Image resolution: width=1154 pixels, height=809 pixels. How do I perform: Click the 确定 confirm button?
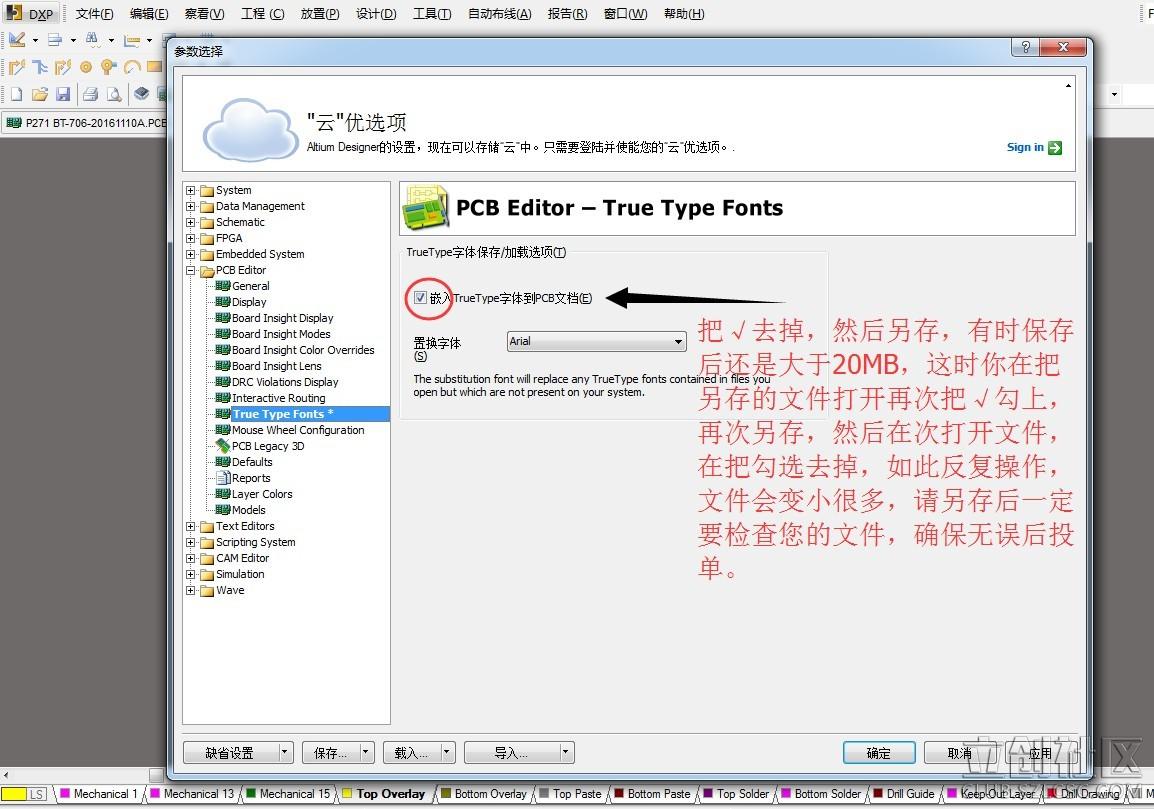tap(878, 753)
